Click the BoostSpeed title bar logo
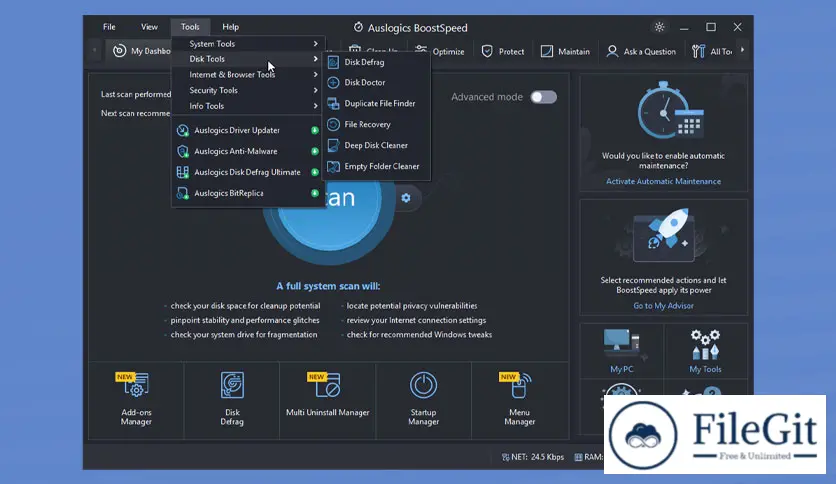 [358, 27]
